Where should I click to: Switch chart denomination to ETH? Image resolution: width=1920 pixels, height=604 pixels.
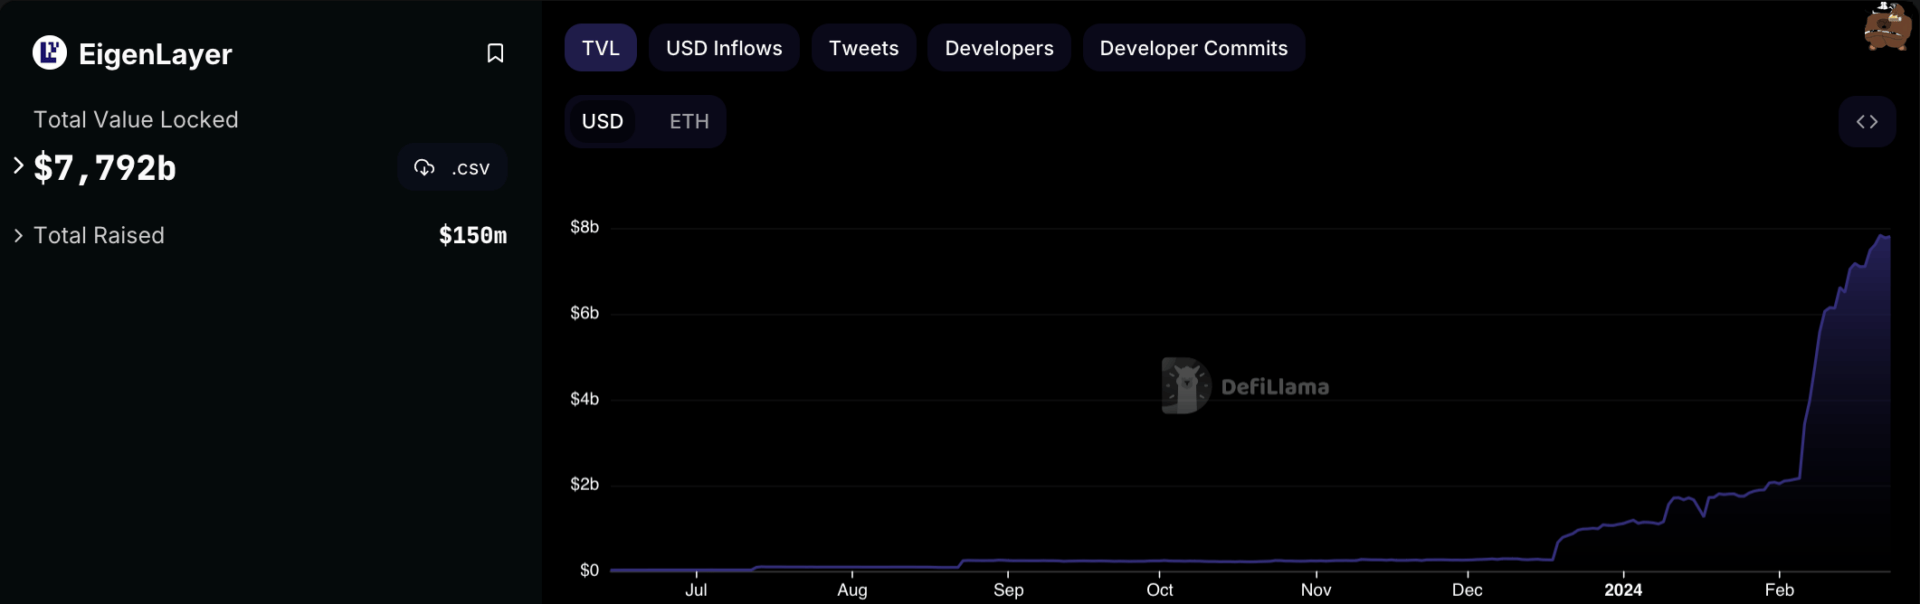click(x=688, y=122)
